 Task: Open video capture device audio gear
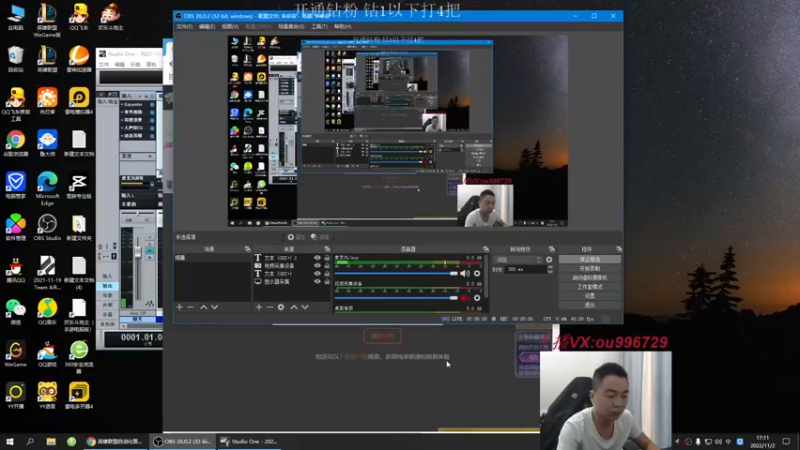point(477,298)
